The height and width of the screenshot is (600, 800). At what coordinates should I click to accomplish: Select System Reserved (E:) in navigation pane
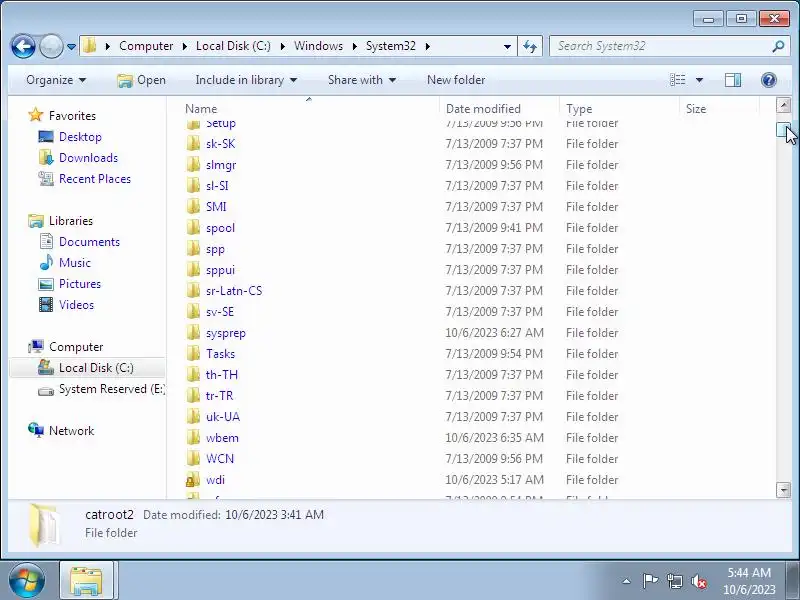coord(101,389)
